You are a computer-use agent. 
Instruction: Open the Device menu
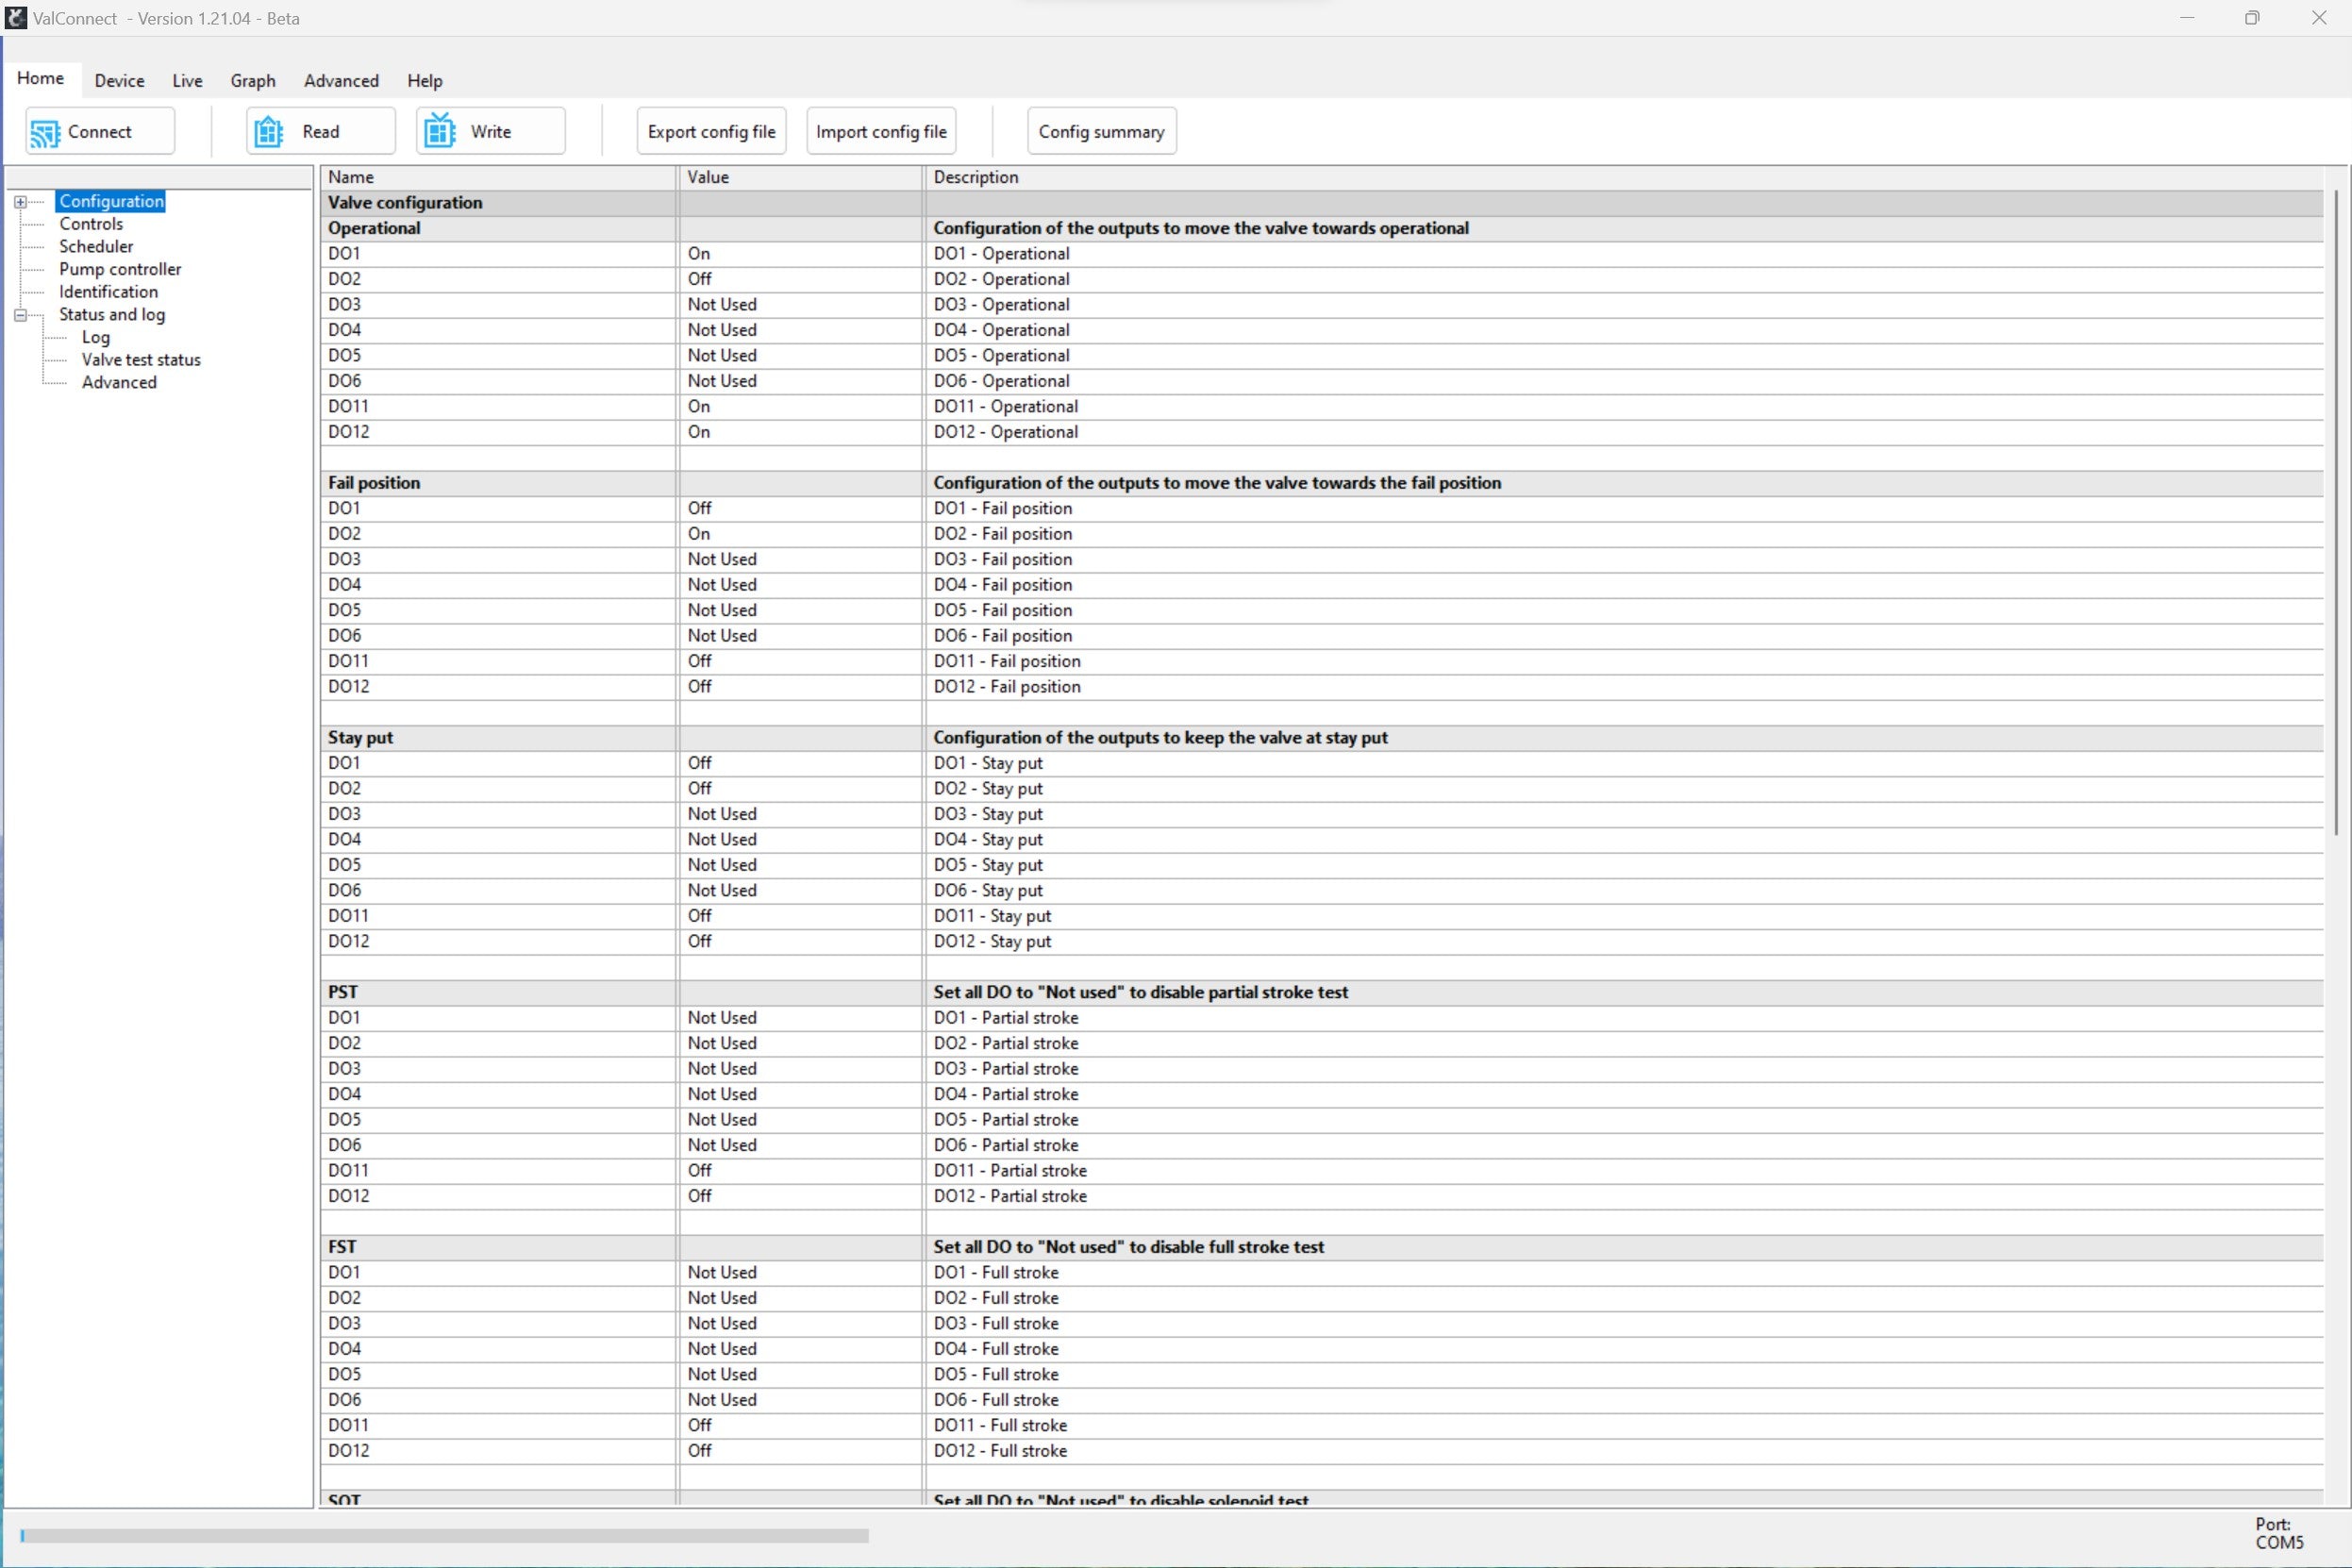point(119,81)
